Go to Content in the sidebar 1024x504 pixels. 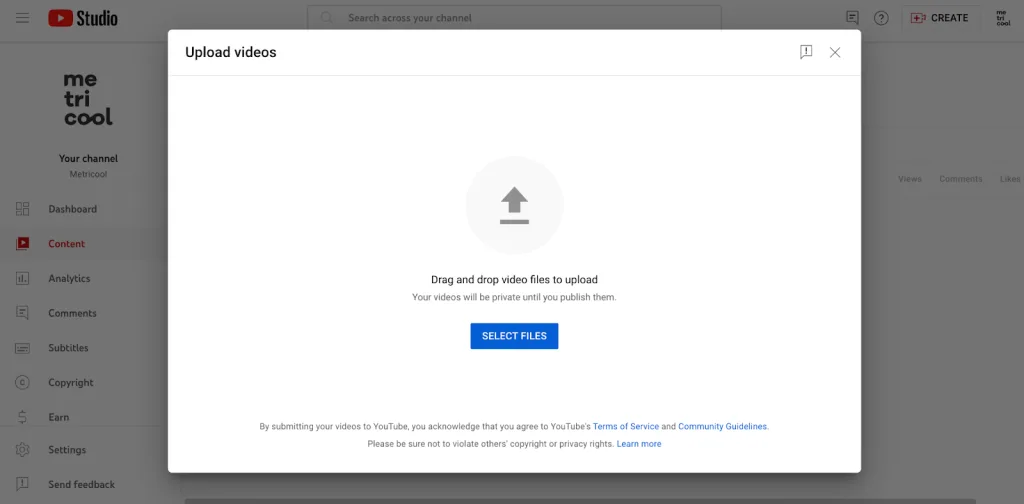pos(66,244)
